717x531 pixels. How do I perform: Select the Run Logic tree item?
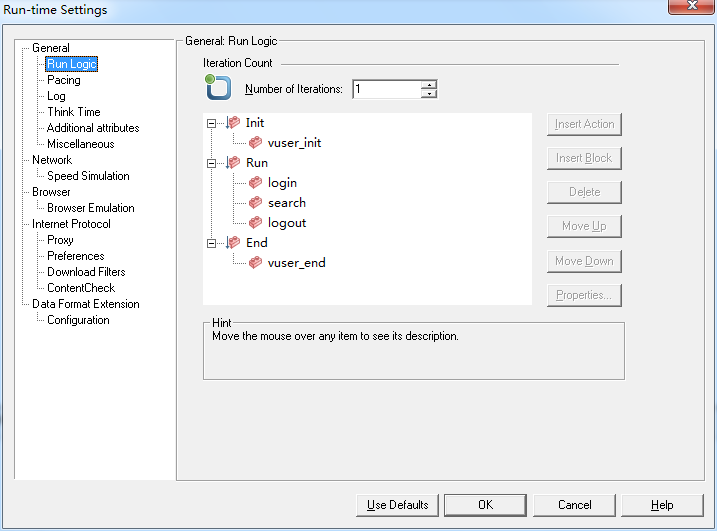[72, 64]
